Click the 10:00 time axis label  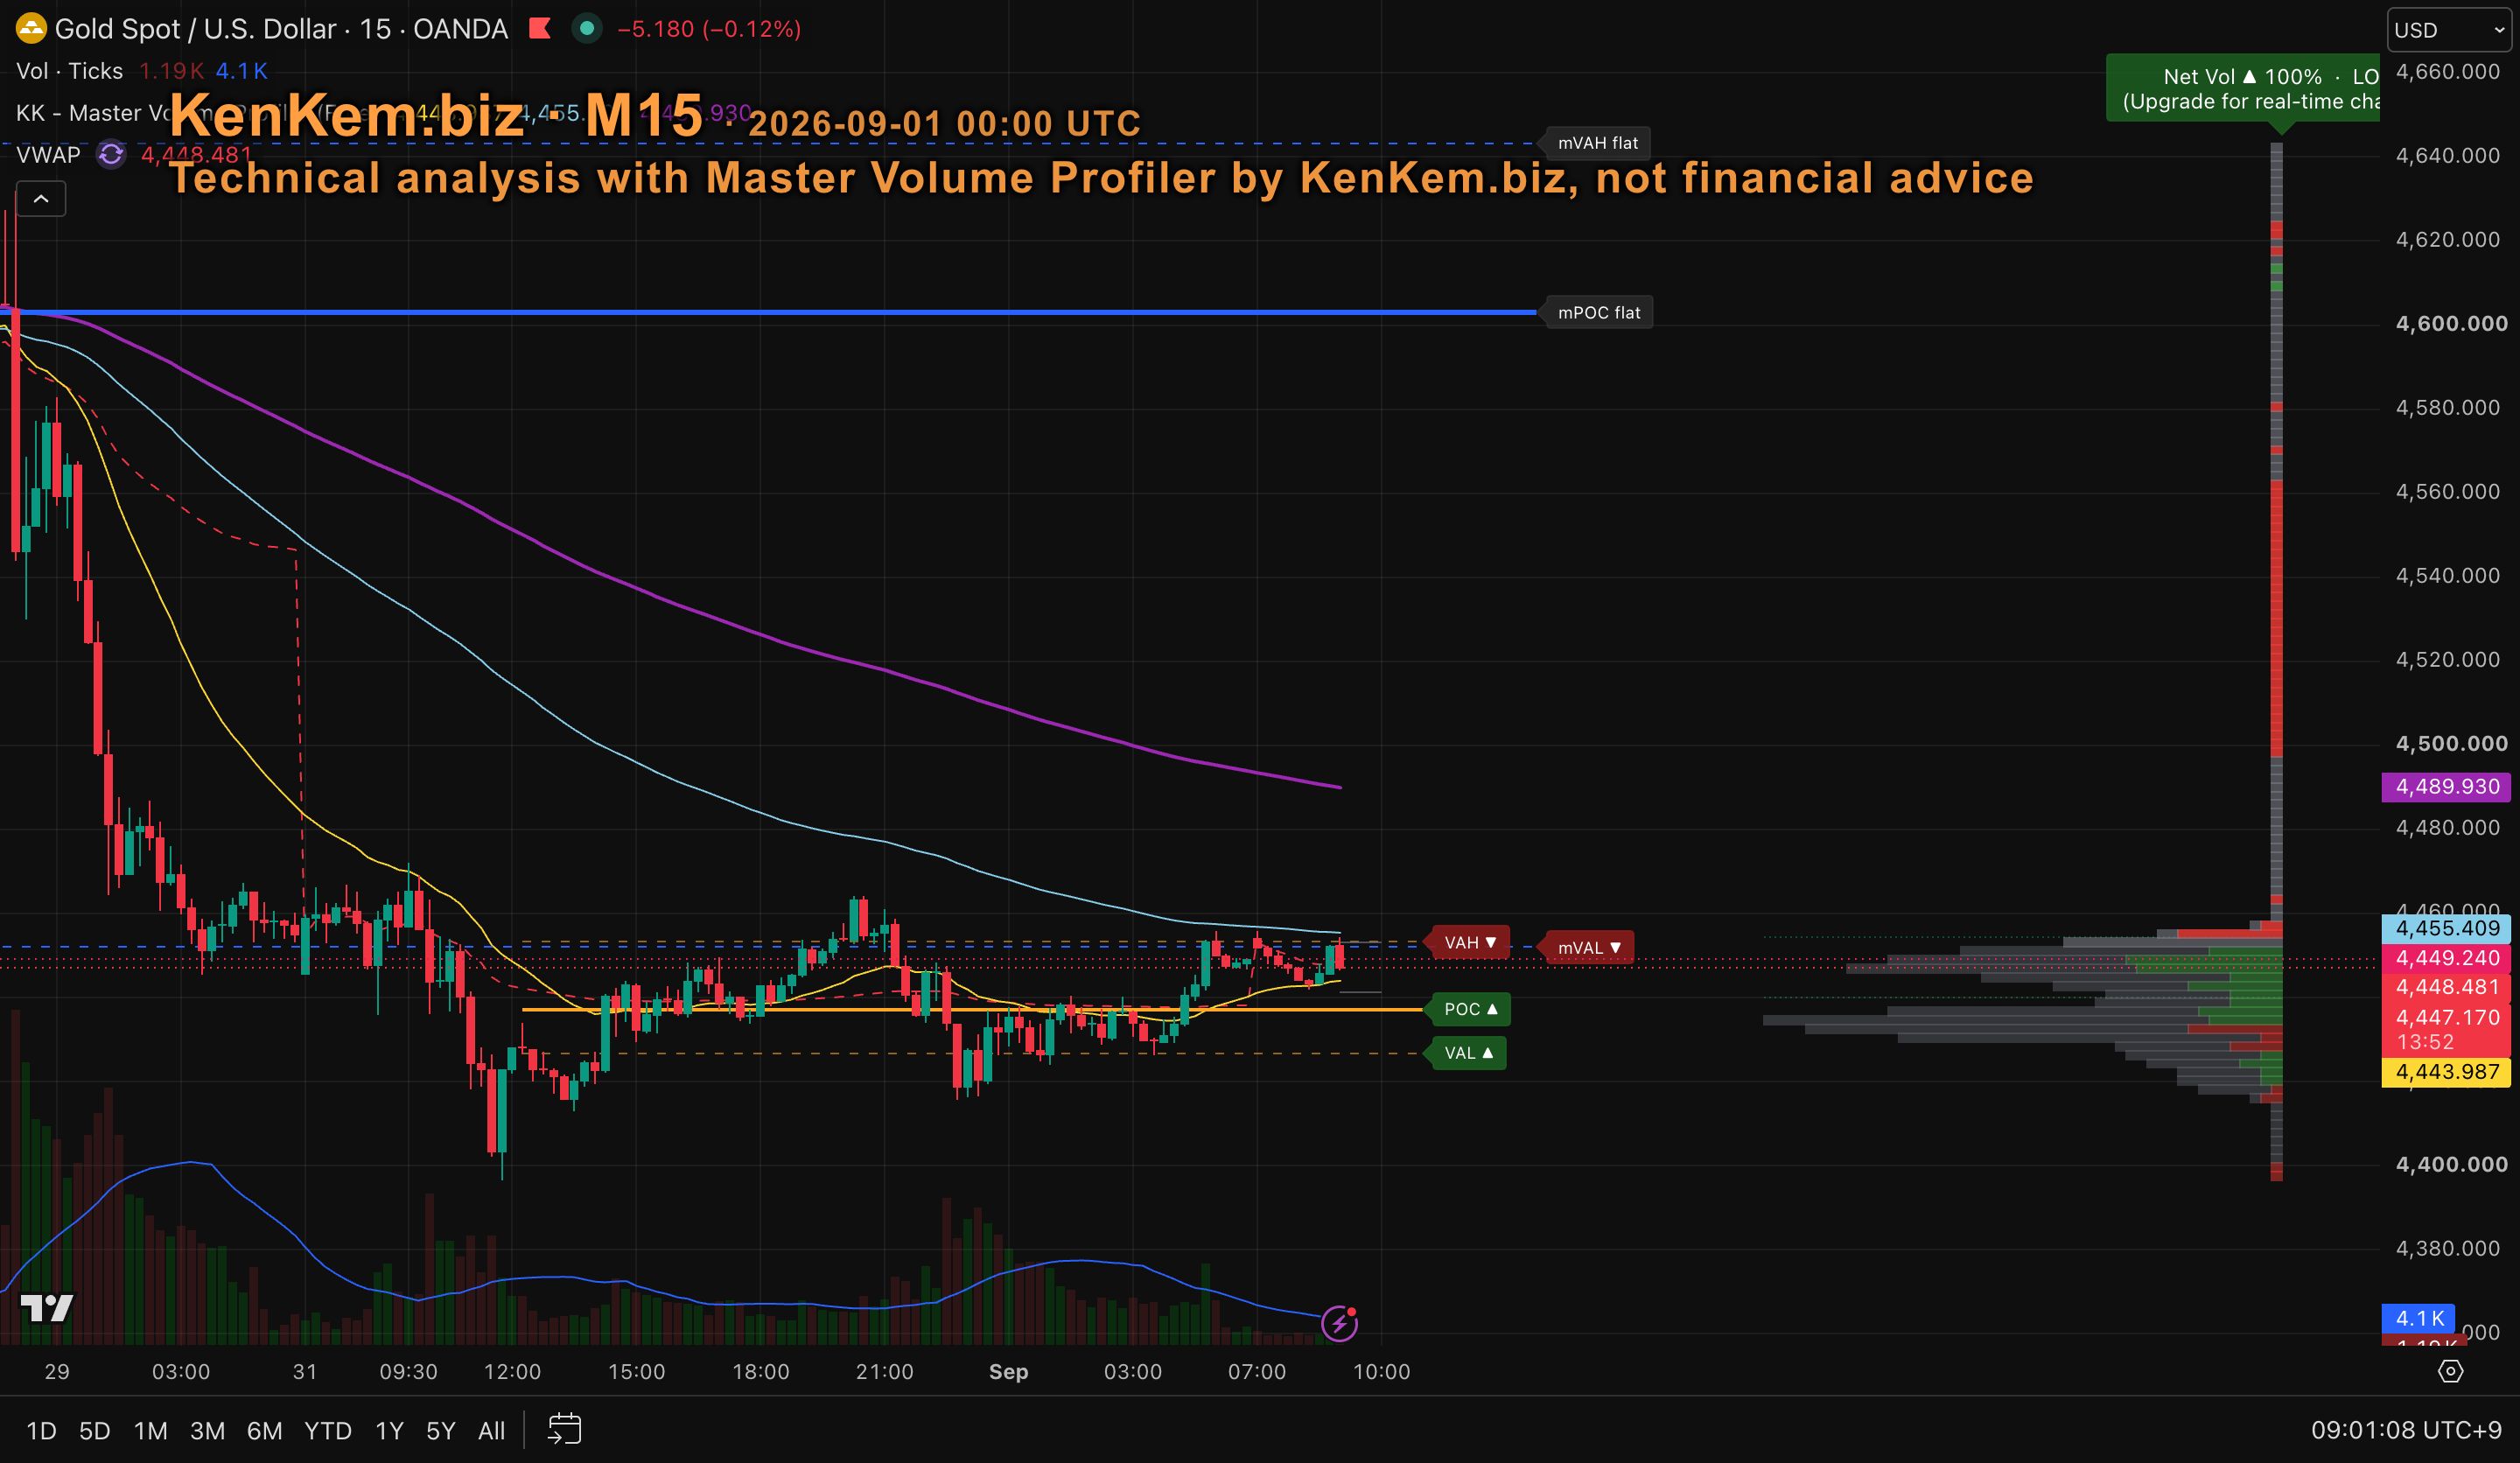pos(1381,1372)
